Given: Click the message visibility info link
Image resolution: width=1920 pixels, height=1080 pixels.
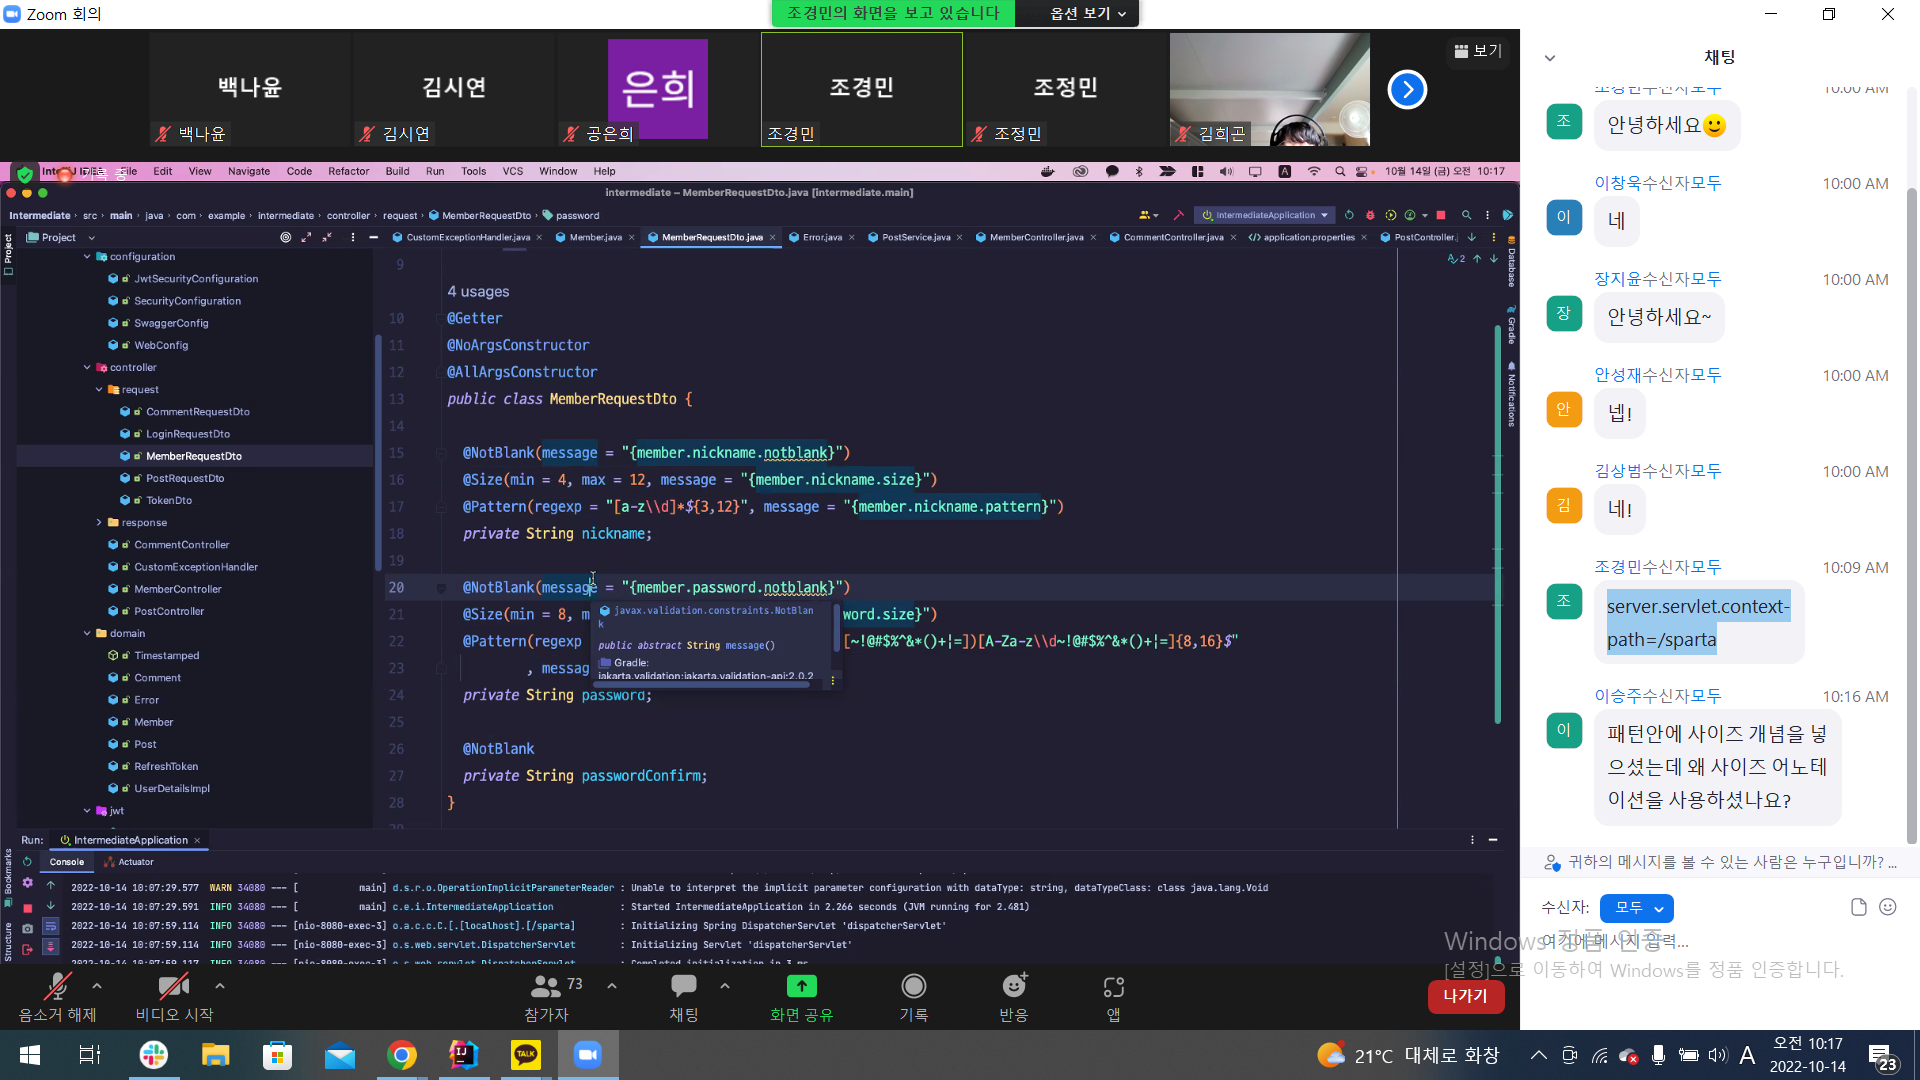Looking at the screenshot, I should pyautogui.click(x=1720, y=862).
